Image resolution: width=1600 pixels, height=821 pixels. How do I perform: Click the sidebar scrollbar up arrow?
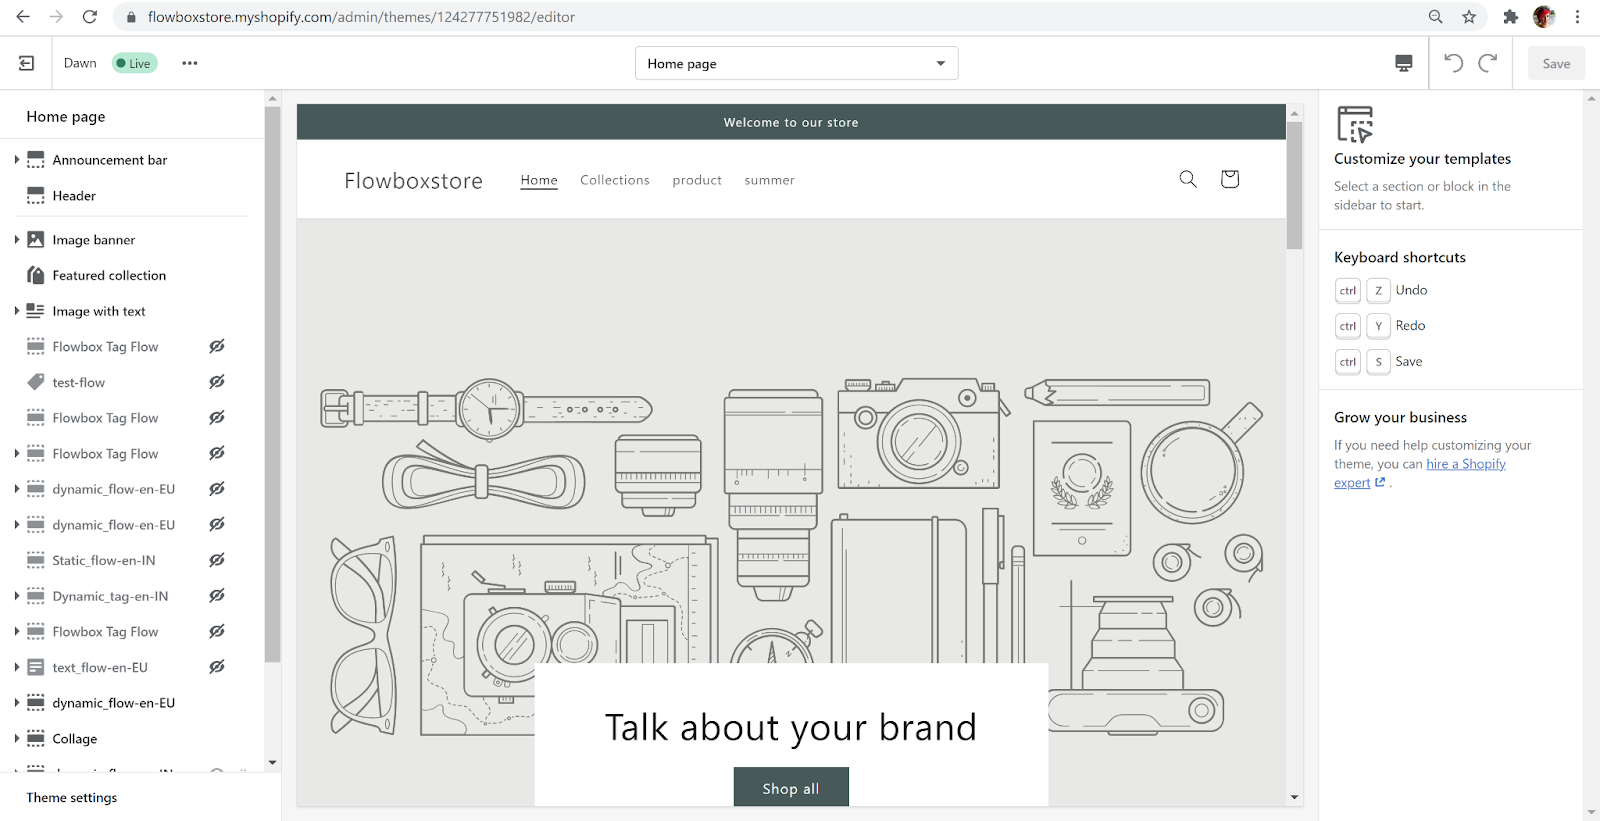click(272, 98)
